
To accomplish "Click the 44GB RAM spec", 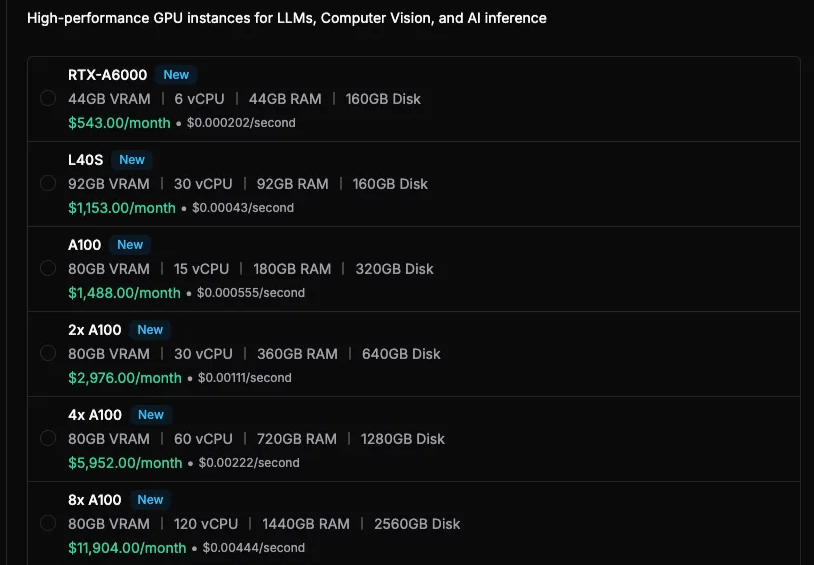I will click(285, 99).
